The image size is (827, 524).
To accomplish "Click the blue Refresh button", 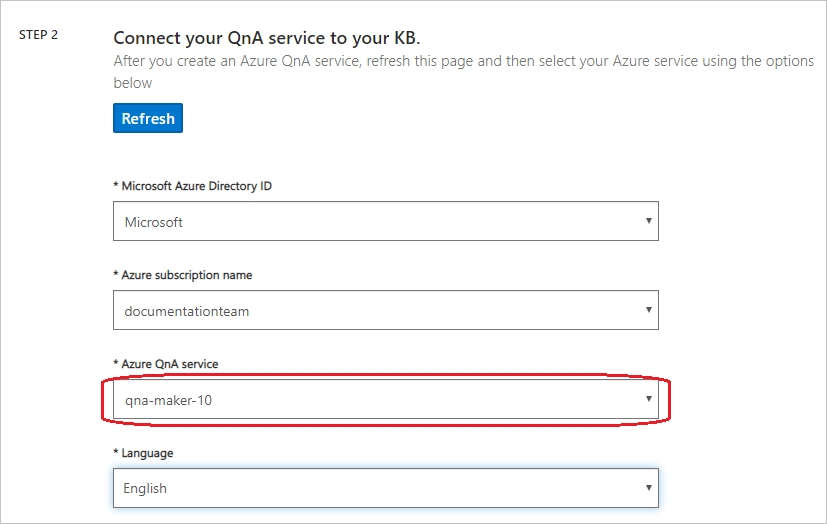I will tap(148, 118).
